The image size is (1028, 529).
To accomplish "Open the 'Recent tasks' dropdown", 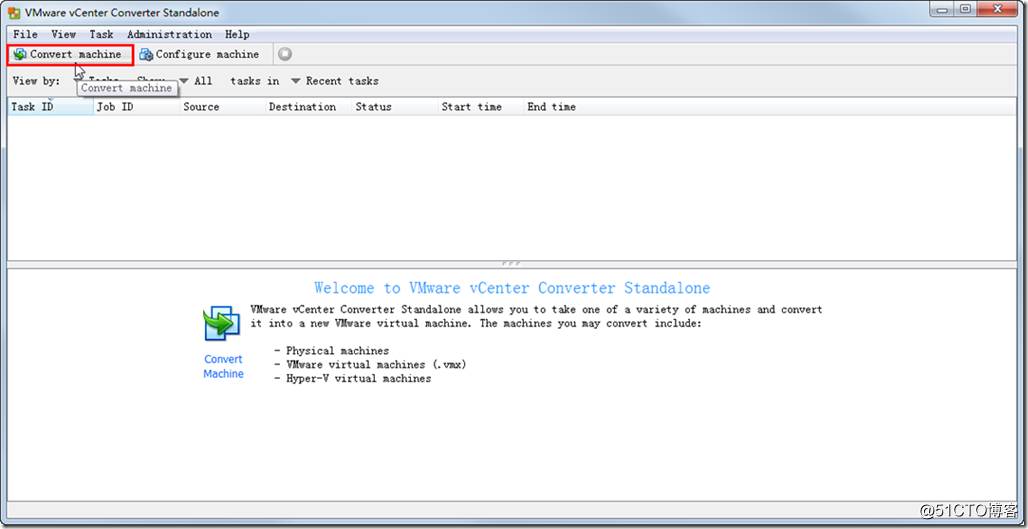I will (x=296, y=81).
